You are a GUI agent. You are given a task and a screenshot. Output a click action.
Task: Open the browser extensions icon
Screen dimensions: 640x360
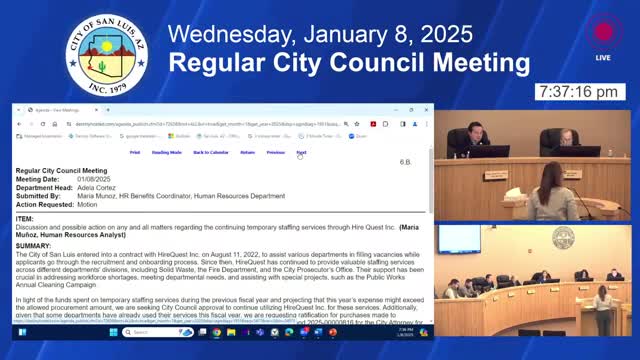[385, 124]
